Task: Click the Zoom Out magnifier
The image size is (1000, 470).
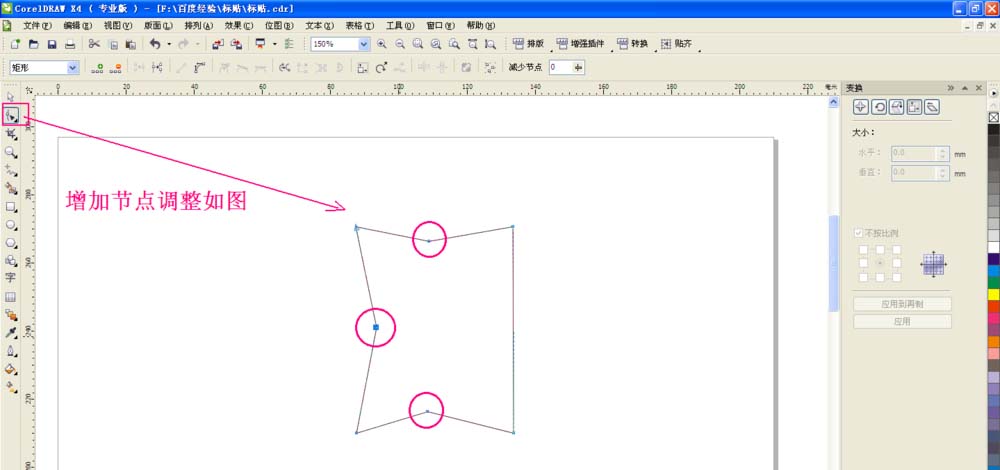Action: pyautogui.click(x=400, y=44)
